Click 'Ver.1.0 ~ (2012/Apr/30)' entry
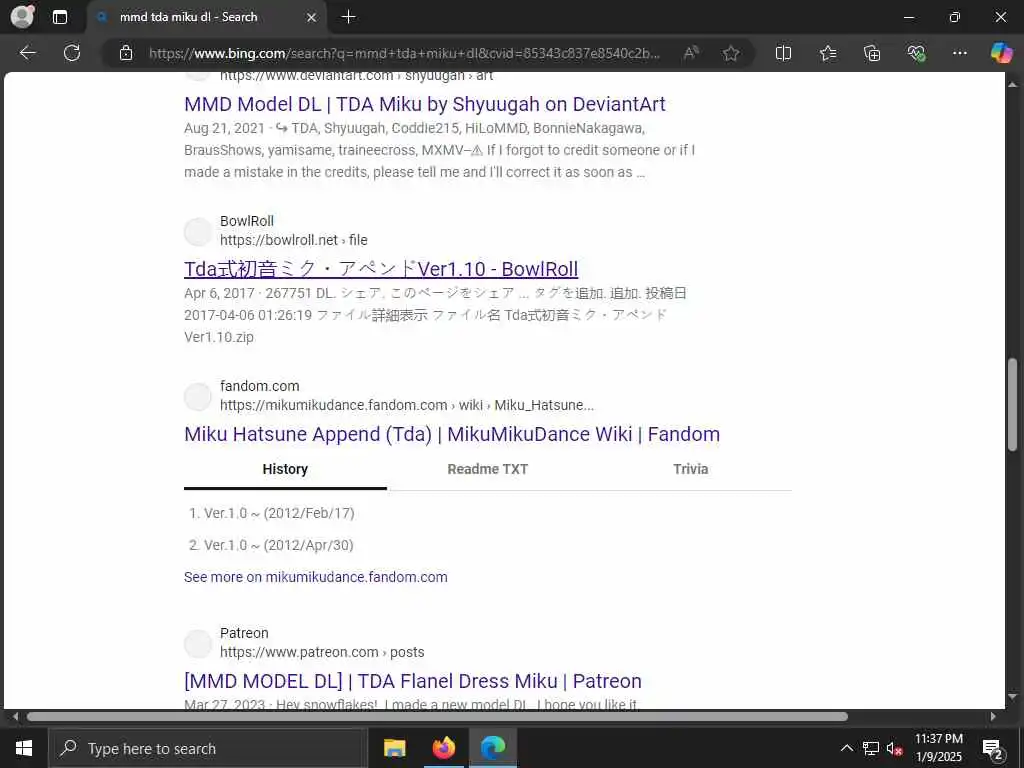 pyautogui.click(x=278, y=545)
